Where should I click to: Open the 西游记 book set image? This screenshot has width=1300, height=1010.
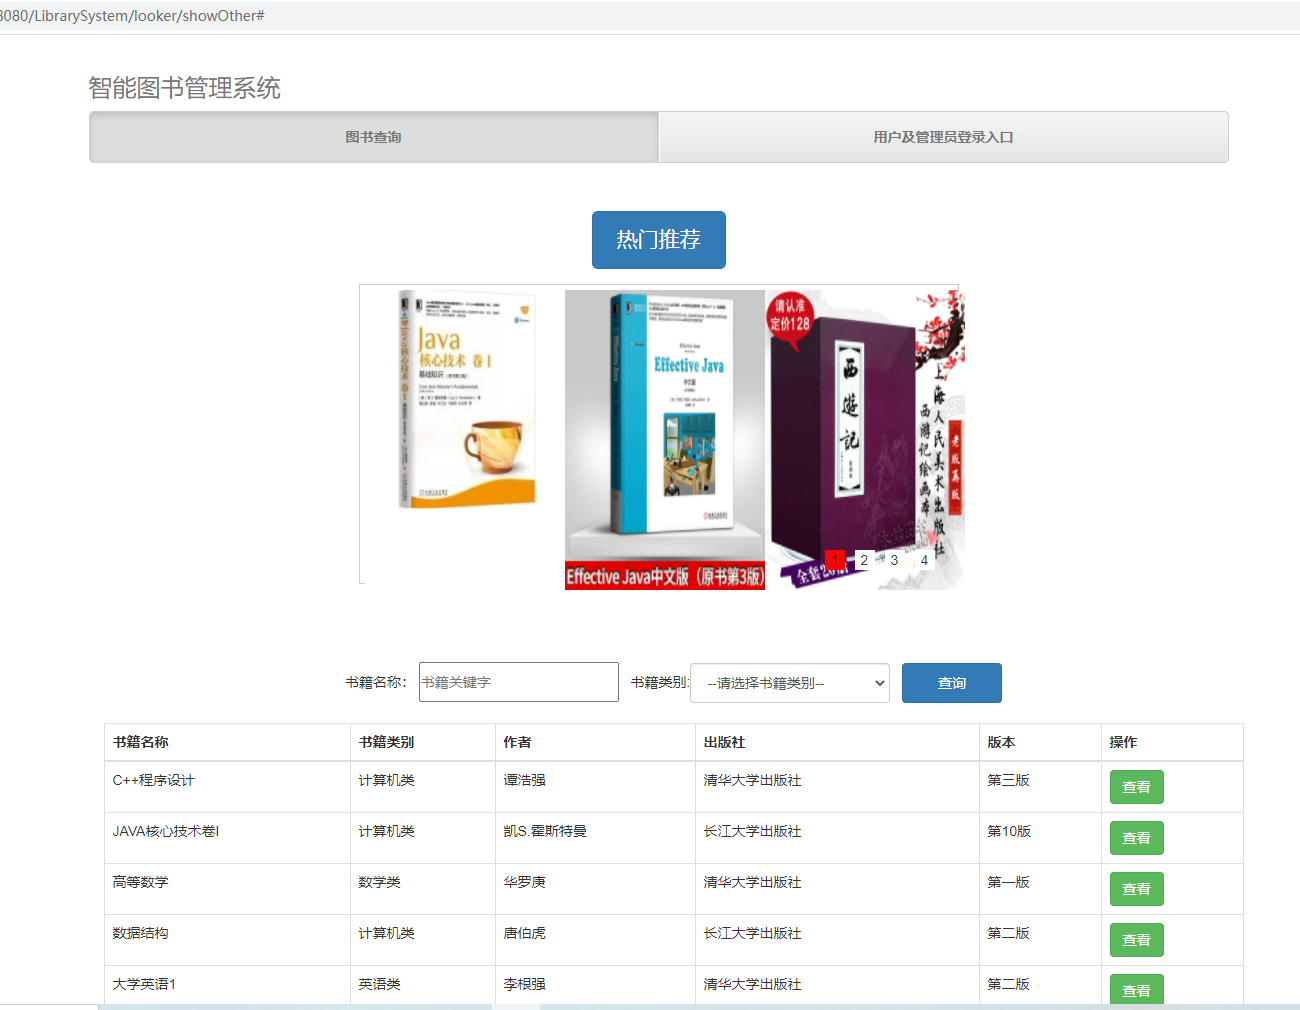click(866, 440)
